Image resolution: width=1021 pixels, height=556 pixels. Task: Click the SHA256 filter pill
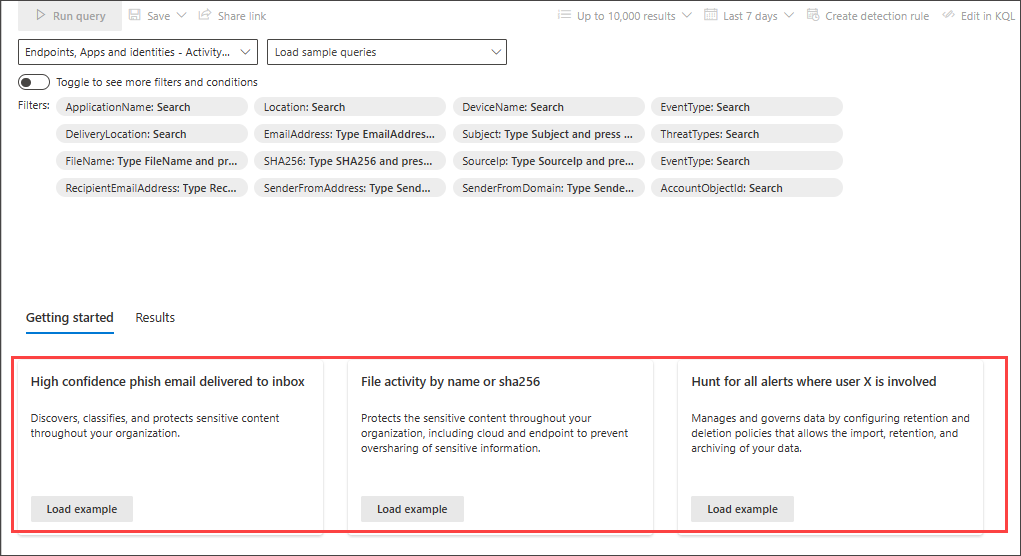coord(350,161)
